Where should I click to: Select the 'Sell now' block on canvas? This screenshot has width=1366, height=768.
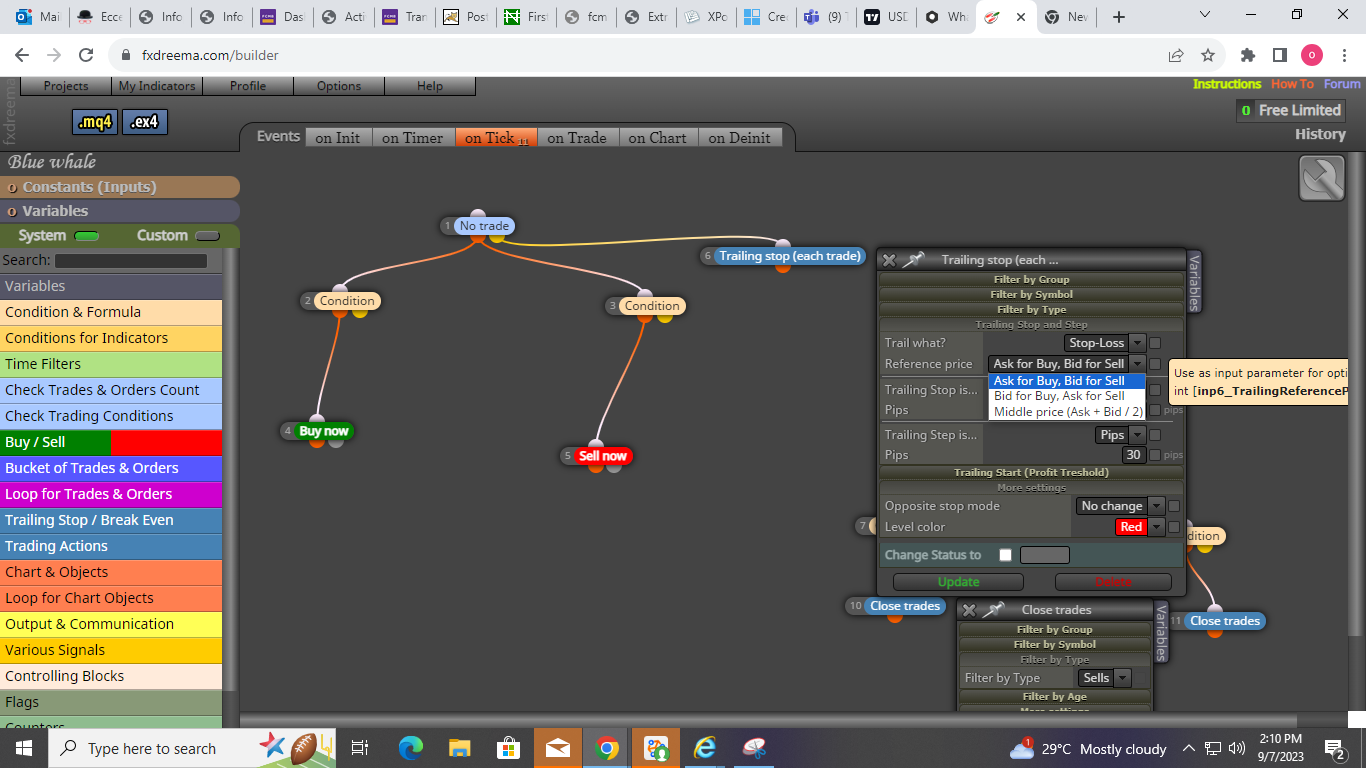click(602, 456)
